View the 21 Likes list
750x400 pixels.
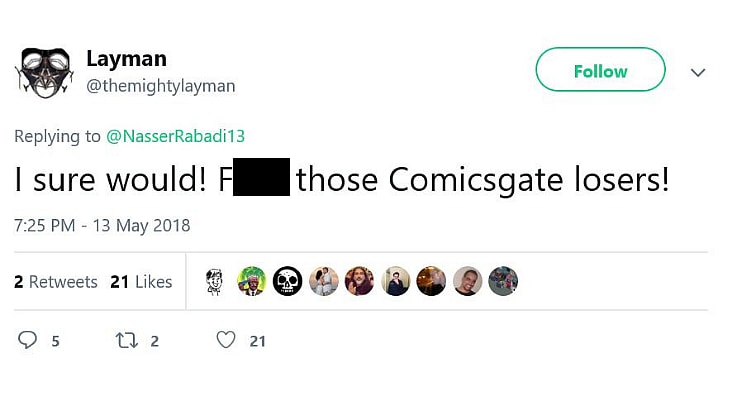[x=141, y=282]
